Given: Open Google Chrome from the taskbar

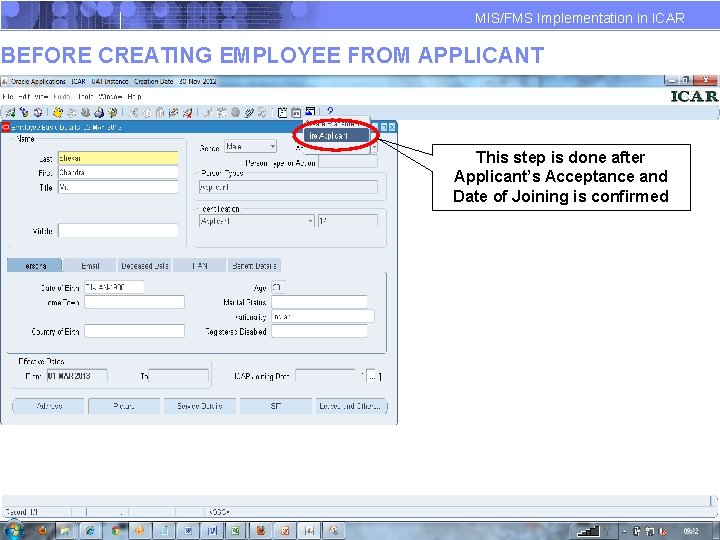Looking at the screenshot, I should [115, 531].
